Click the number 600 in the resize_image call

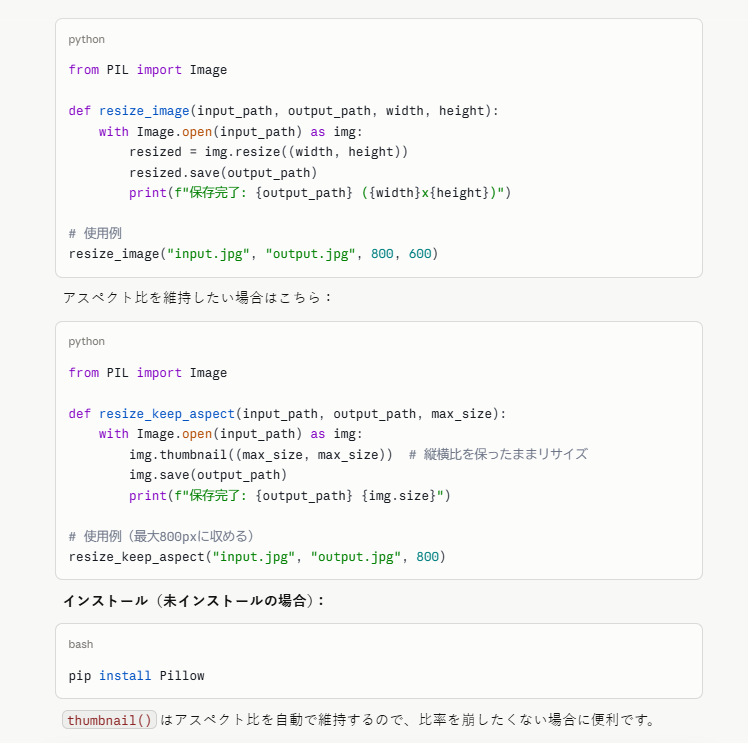point(419,254)
